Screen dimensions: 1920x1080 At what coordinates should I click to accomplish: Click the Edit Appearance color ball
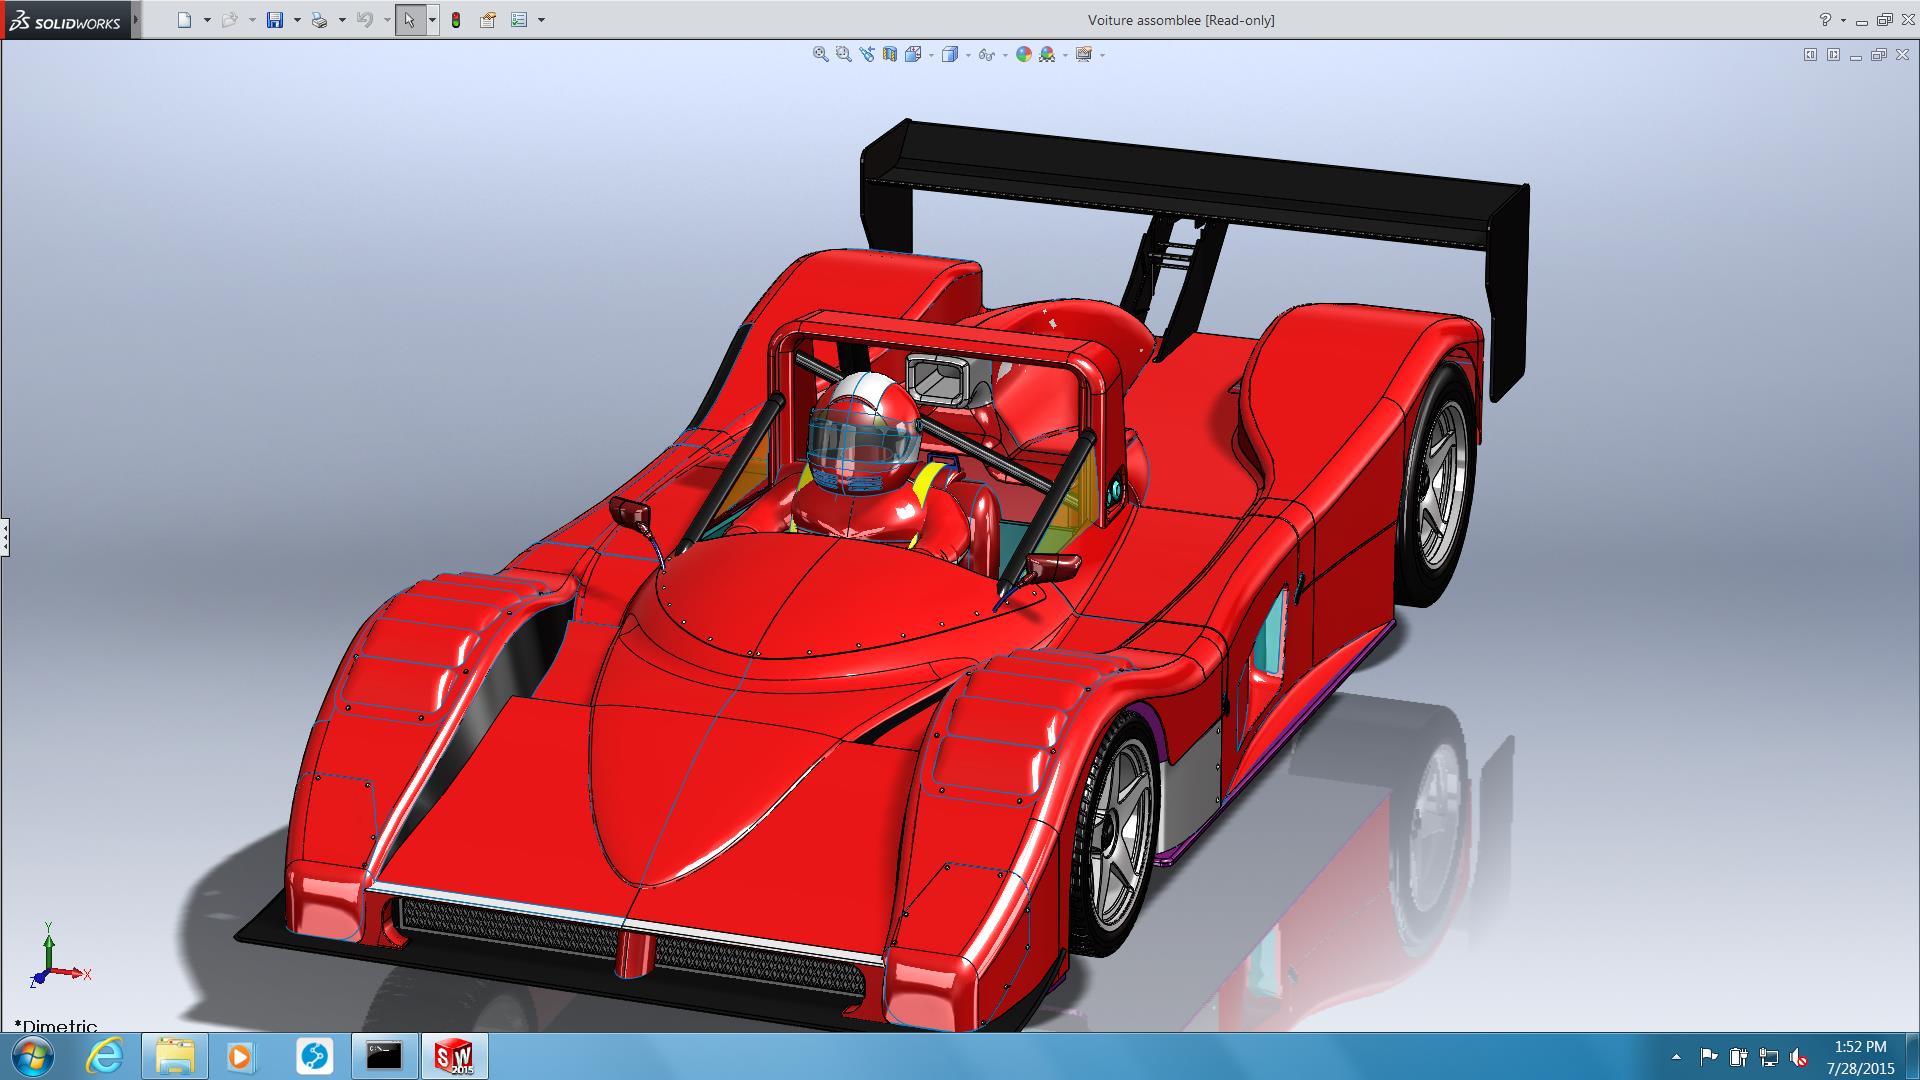(x=1023, y=55)
